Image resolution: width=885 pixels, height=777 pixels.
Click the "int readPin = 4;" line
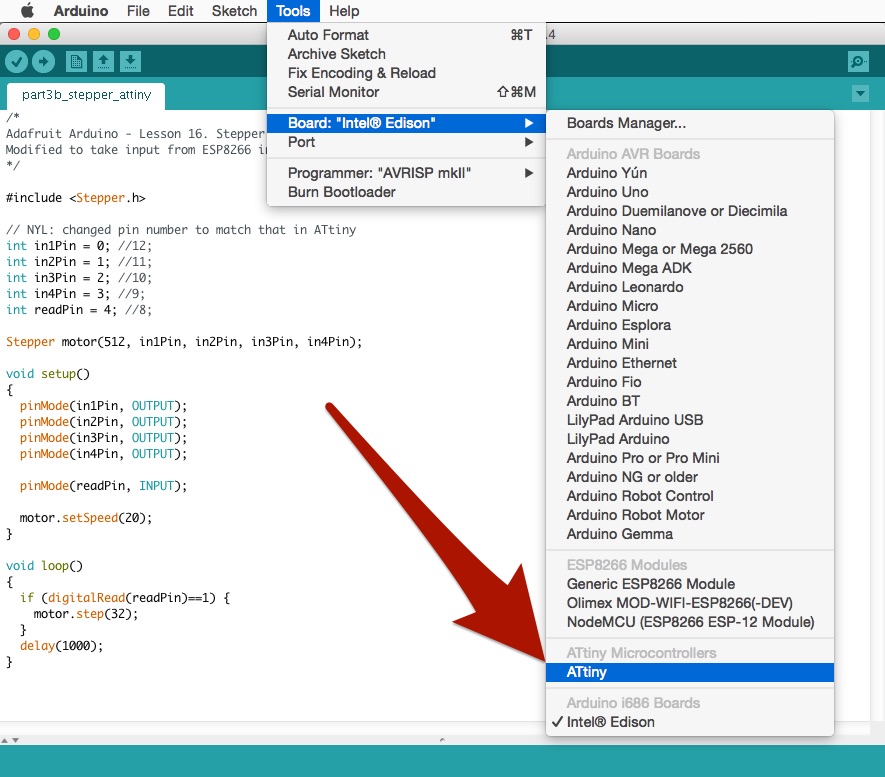[78, 310]
